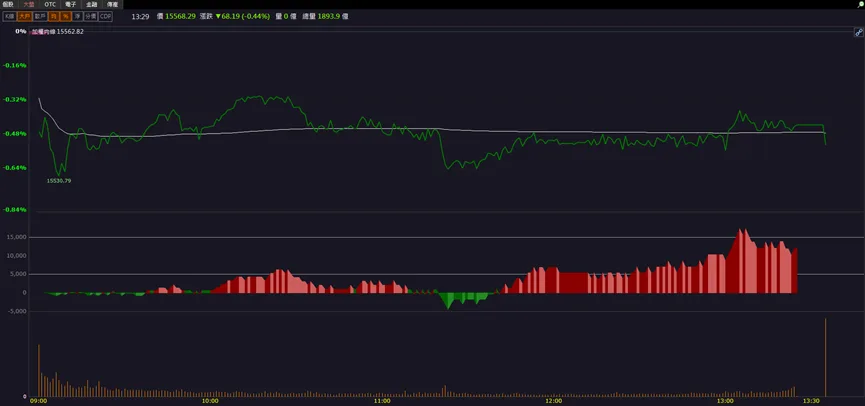Click the 15,000 axis label
865x406 pixels.
18,237
